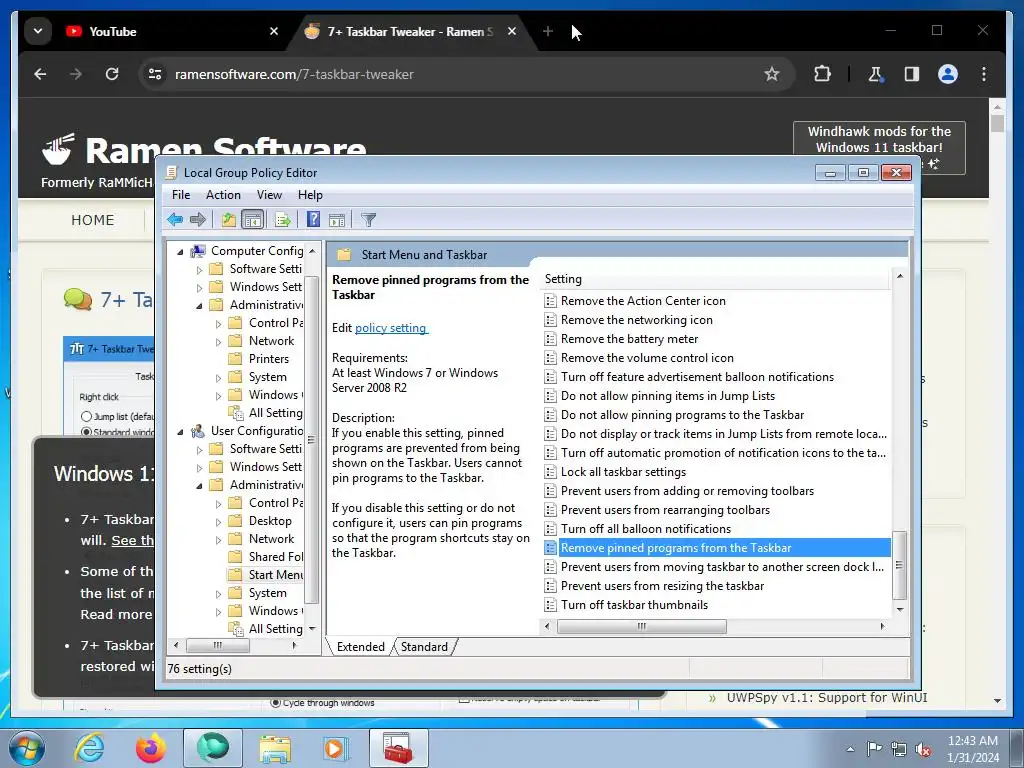Image resolution: width=1024 pixels, height=768 pixels.
Task: Expand the Desktop folder node
Action: (219, 521)
